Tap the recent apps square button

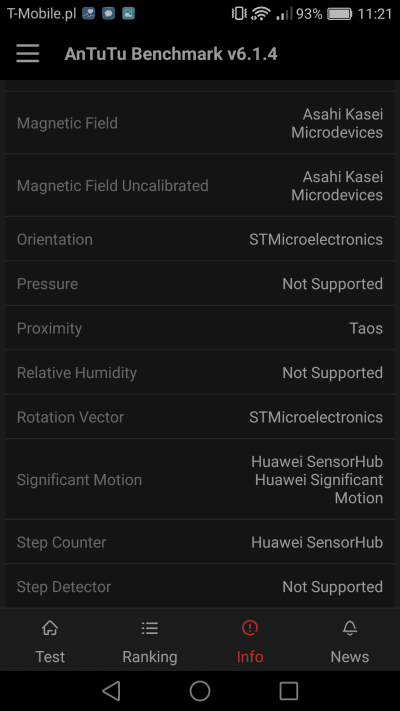pyautogui.click(x=288, y=691)
